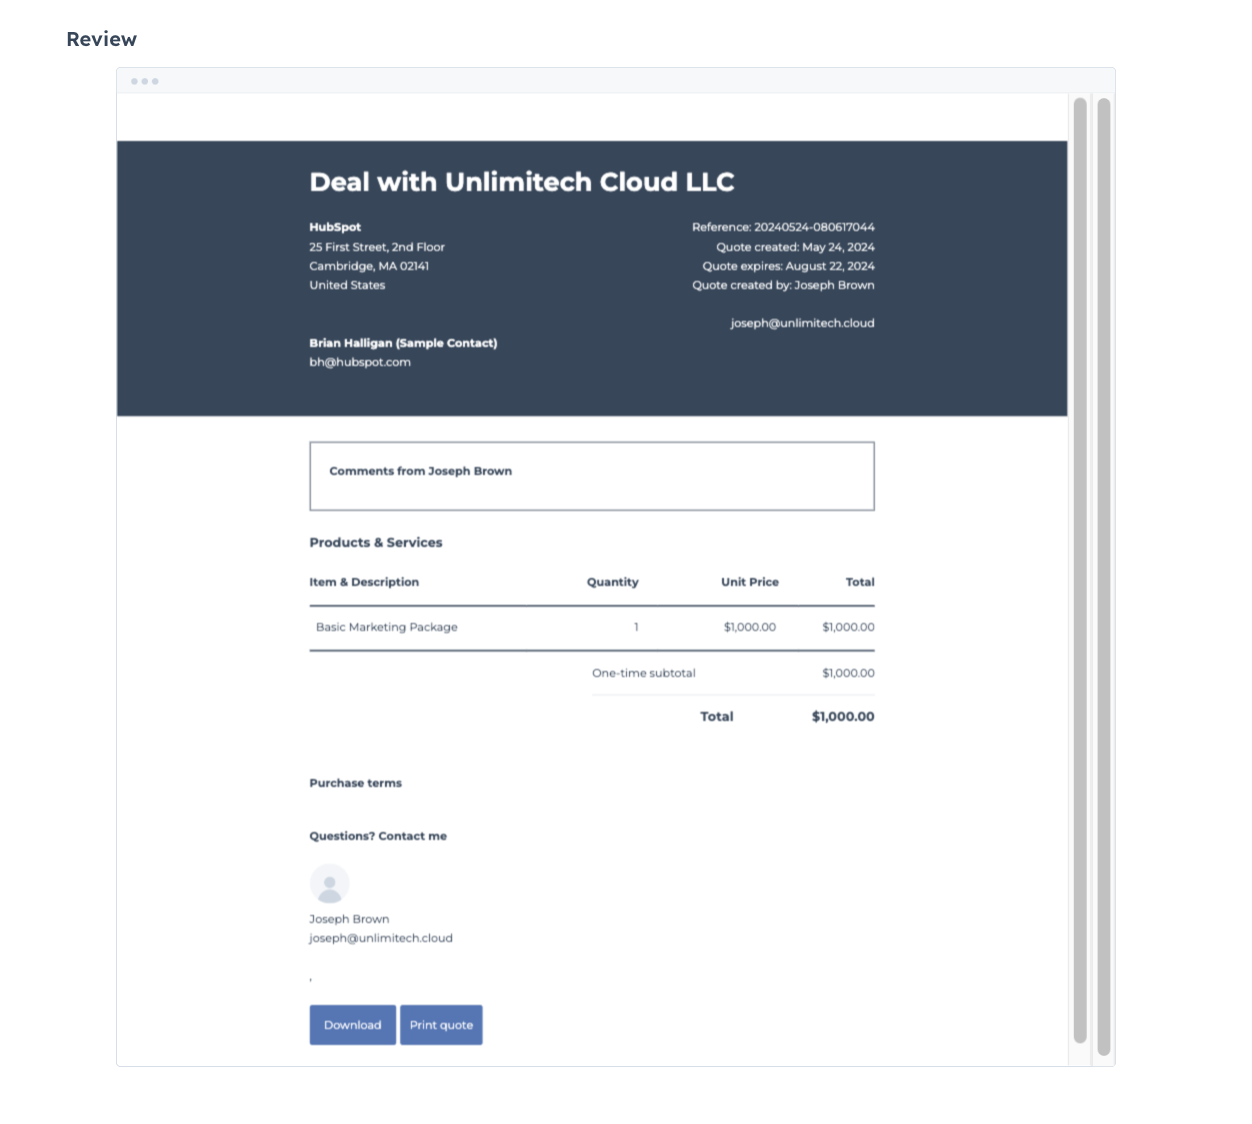Click the Comments from Joseph Brown box
This screenshot has height=1124, width=1252.
coord(591,476)
